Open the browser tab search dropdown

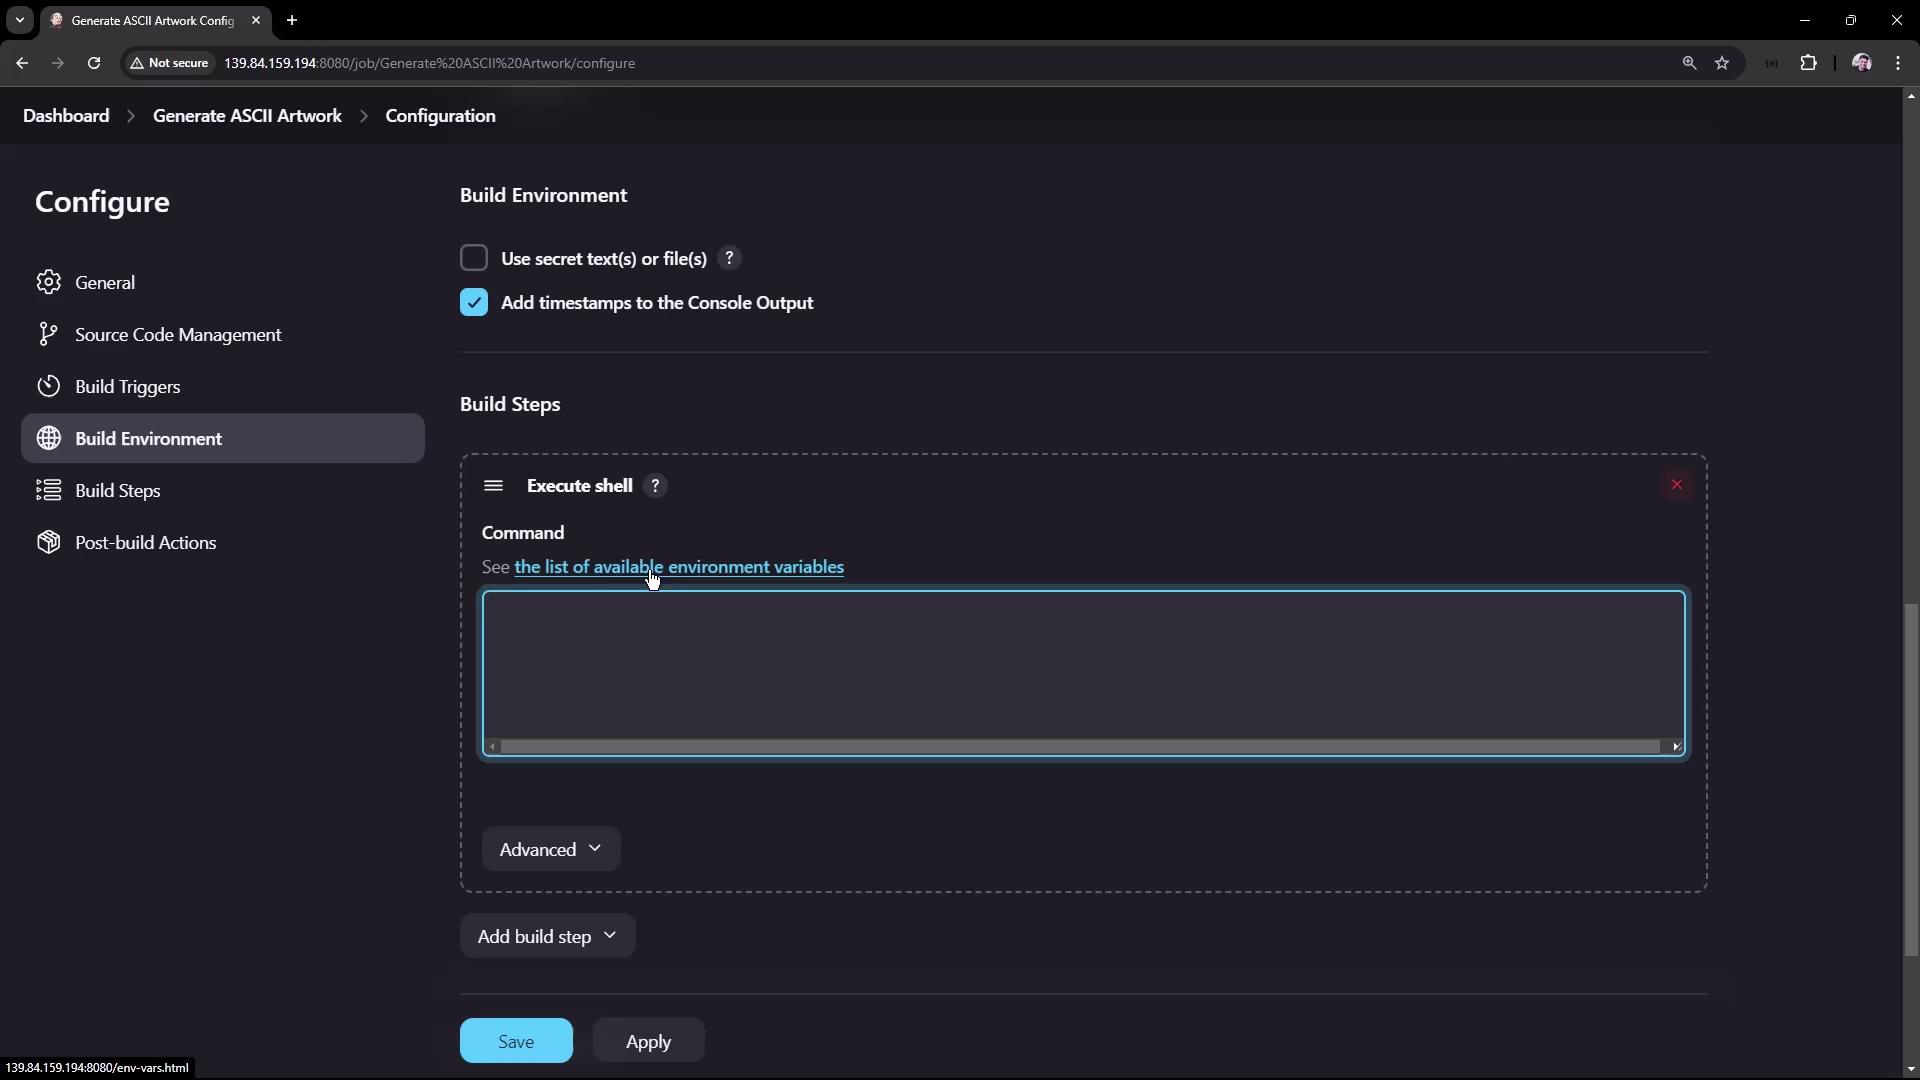point(19,20)
